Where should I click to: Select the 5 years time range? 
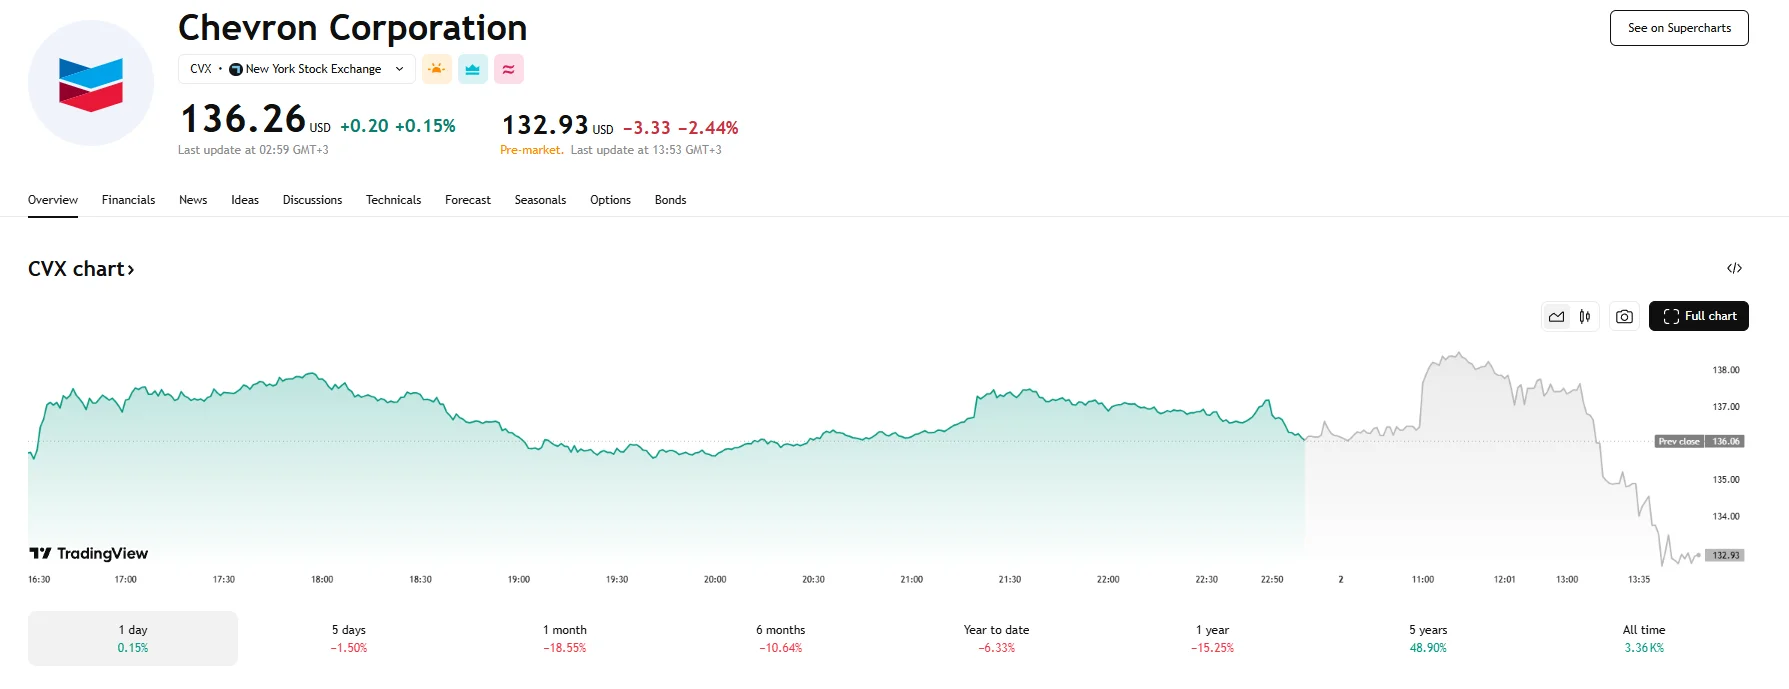[x=1428, y=638]
